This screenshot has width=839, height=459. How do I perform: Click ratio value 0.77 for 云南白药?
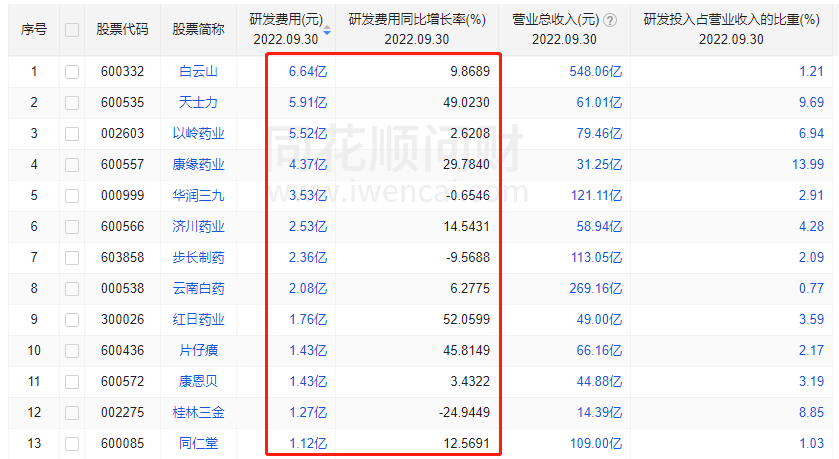[x=811, y=289]
